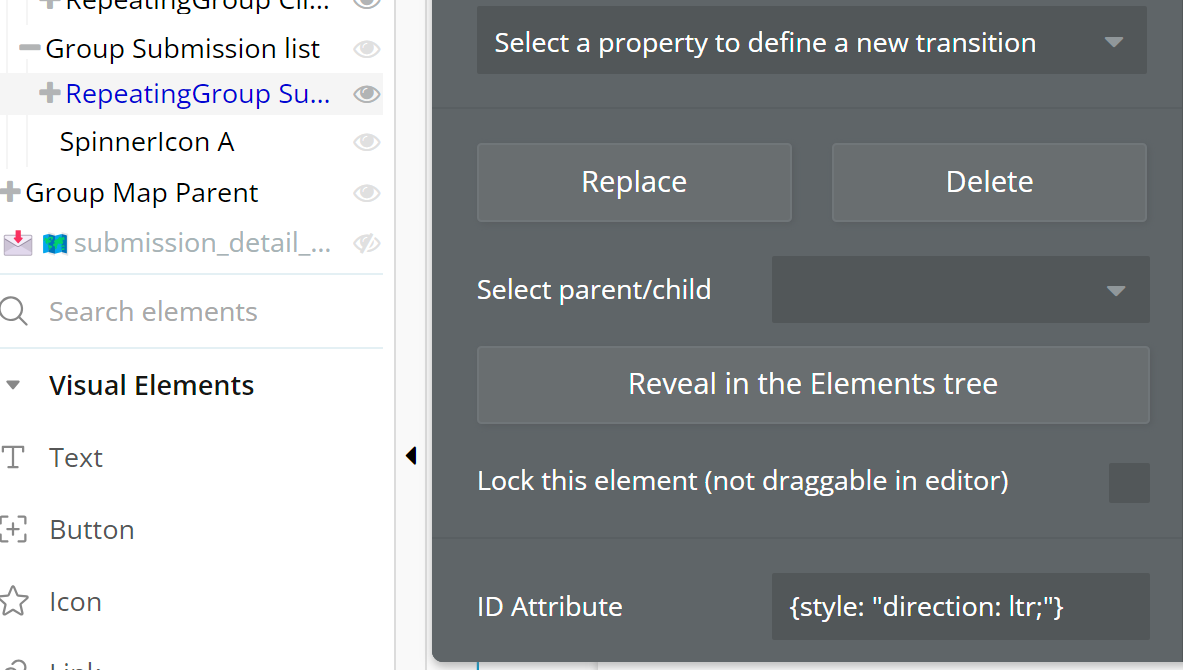This screenshot has height=670, width=1183.
Task: Expand Group Map Parent tree node
Action: (11, 192)
